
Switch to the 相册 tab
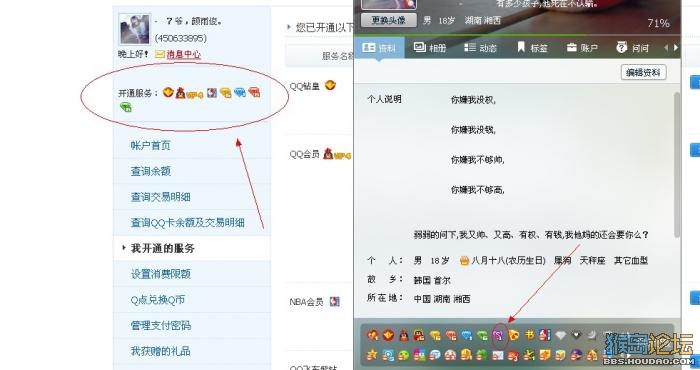[x=430, y=48]
